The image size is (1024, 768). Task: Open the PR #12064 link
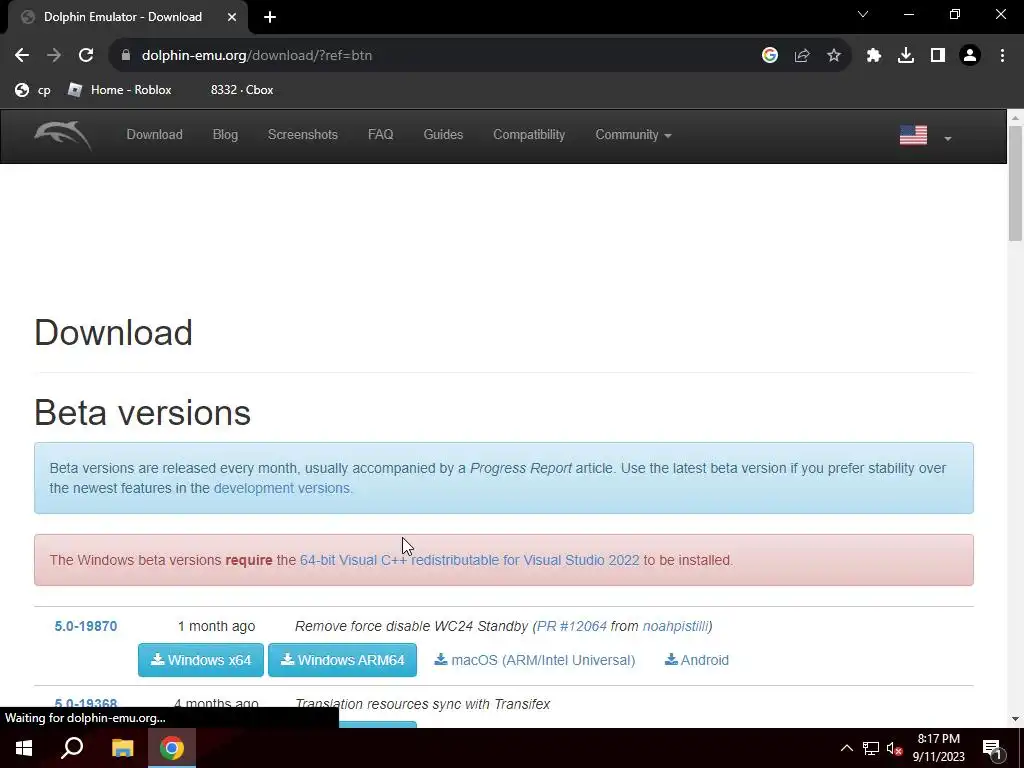[571, 626]
